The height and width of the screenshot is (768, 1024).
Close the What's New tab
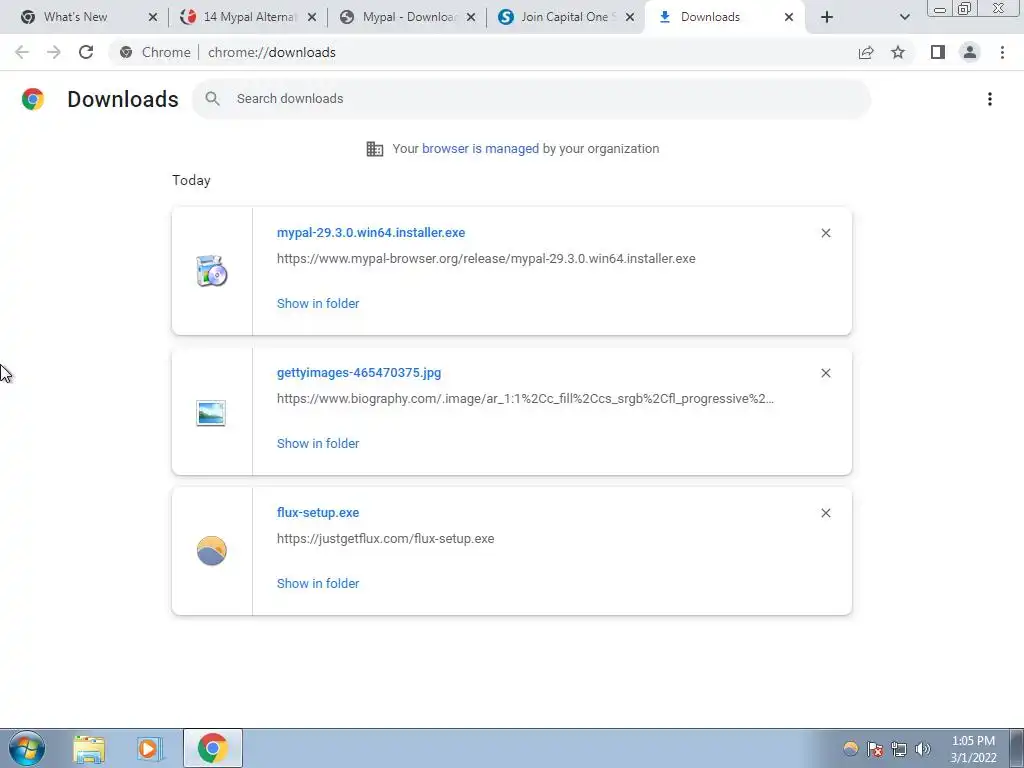click(x=153, y=17)
